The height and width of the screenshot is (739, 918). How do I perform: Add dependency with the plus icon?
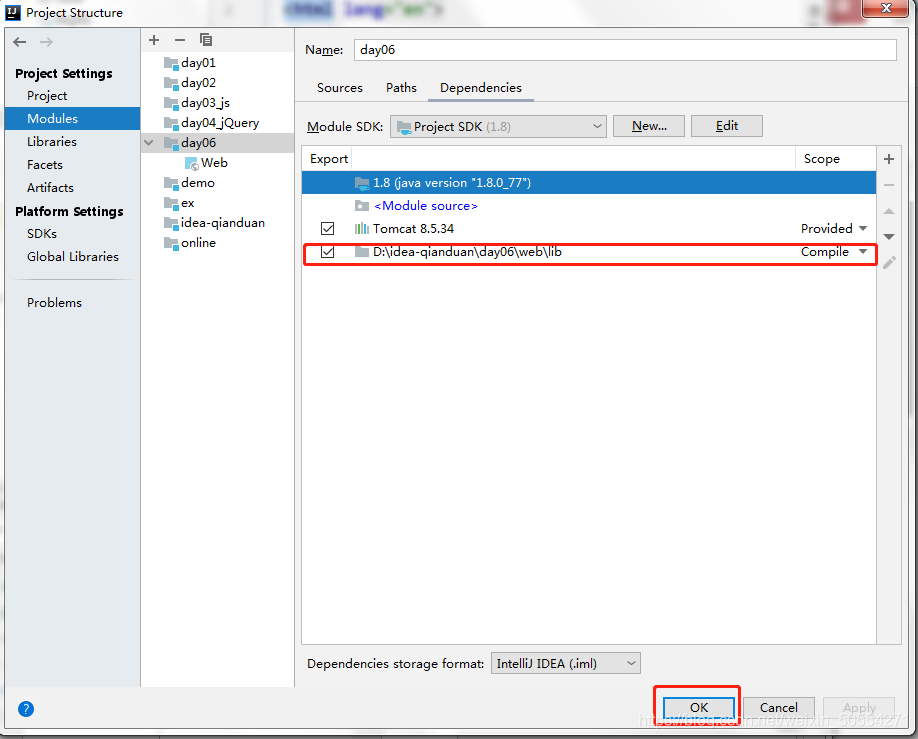point(889,159)
